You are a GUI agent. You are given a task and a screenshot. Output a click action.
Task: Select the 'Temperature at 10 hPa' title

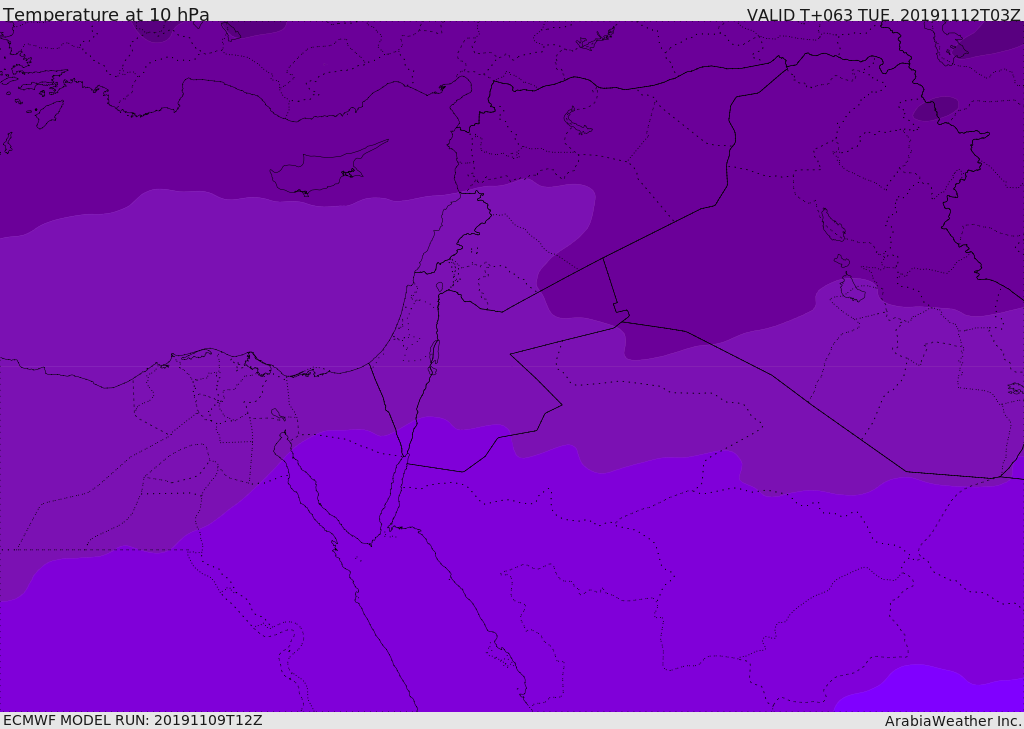[106, 14]
